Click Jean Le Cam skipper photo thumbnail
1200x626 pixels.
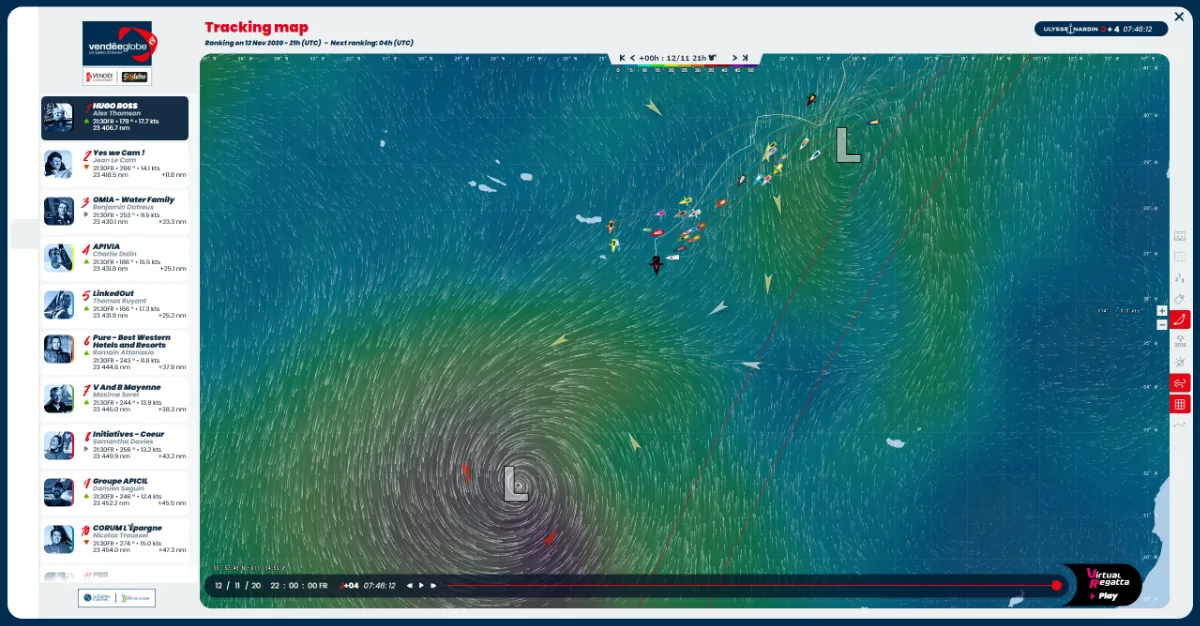tap(59, 164)
